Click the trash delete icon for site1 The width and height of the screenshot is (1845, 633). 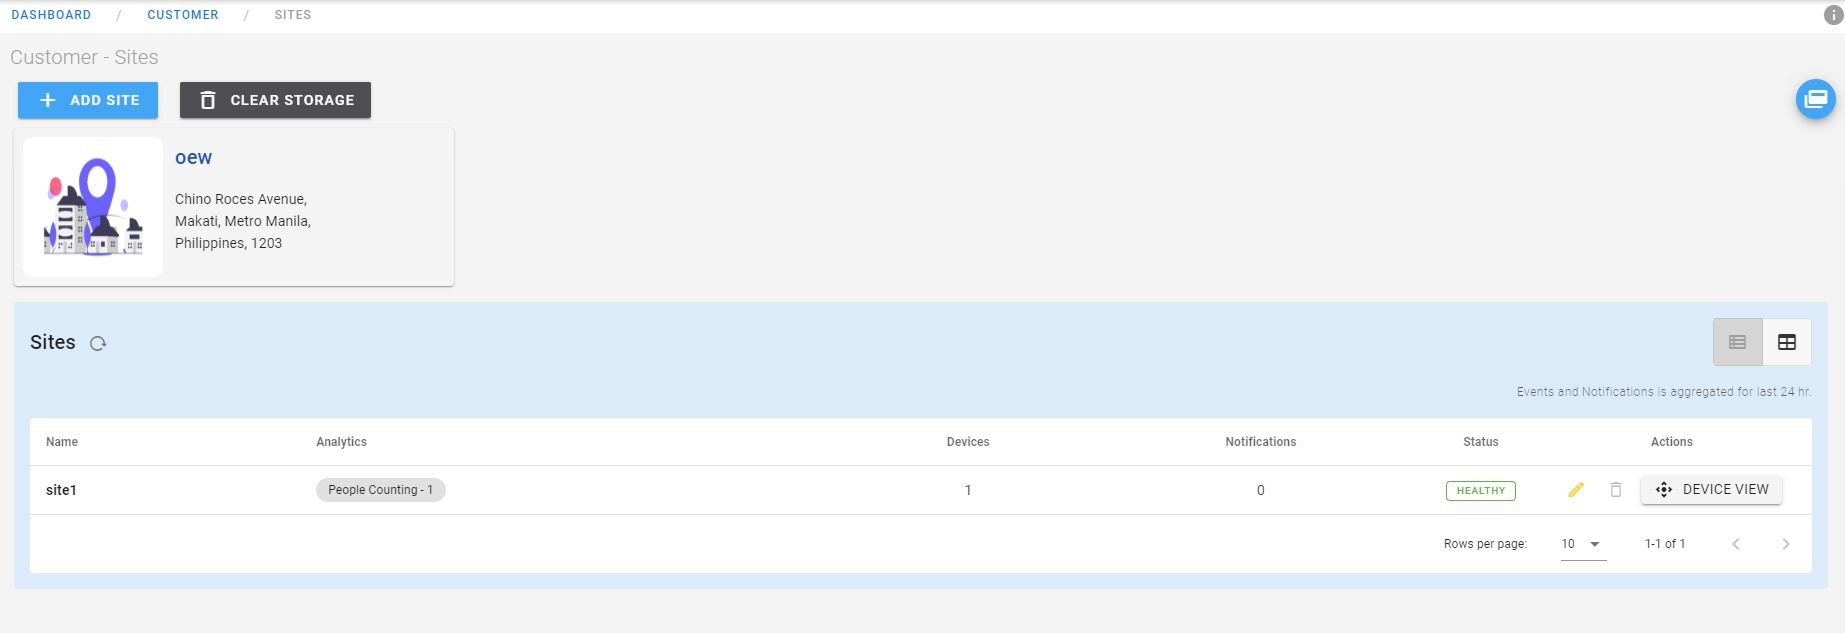click(1616, 490)
